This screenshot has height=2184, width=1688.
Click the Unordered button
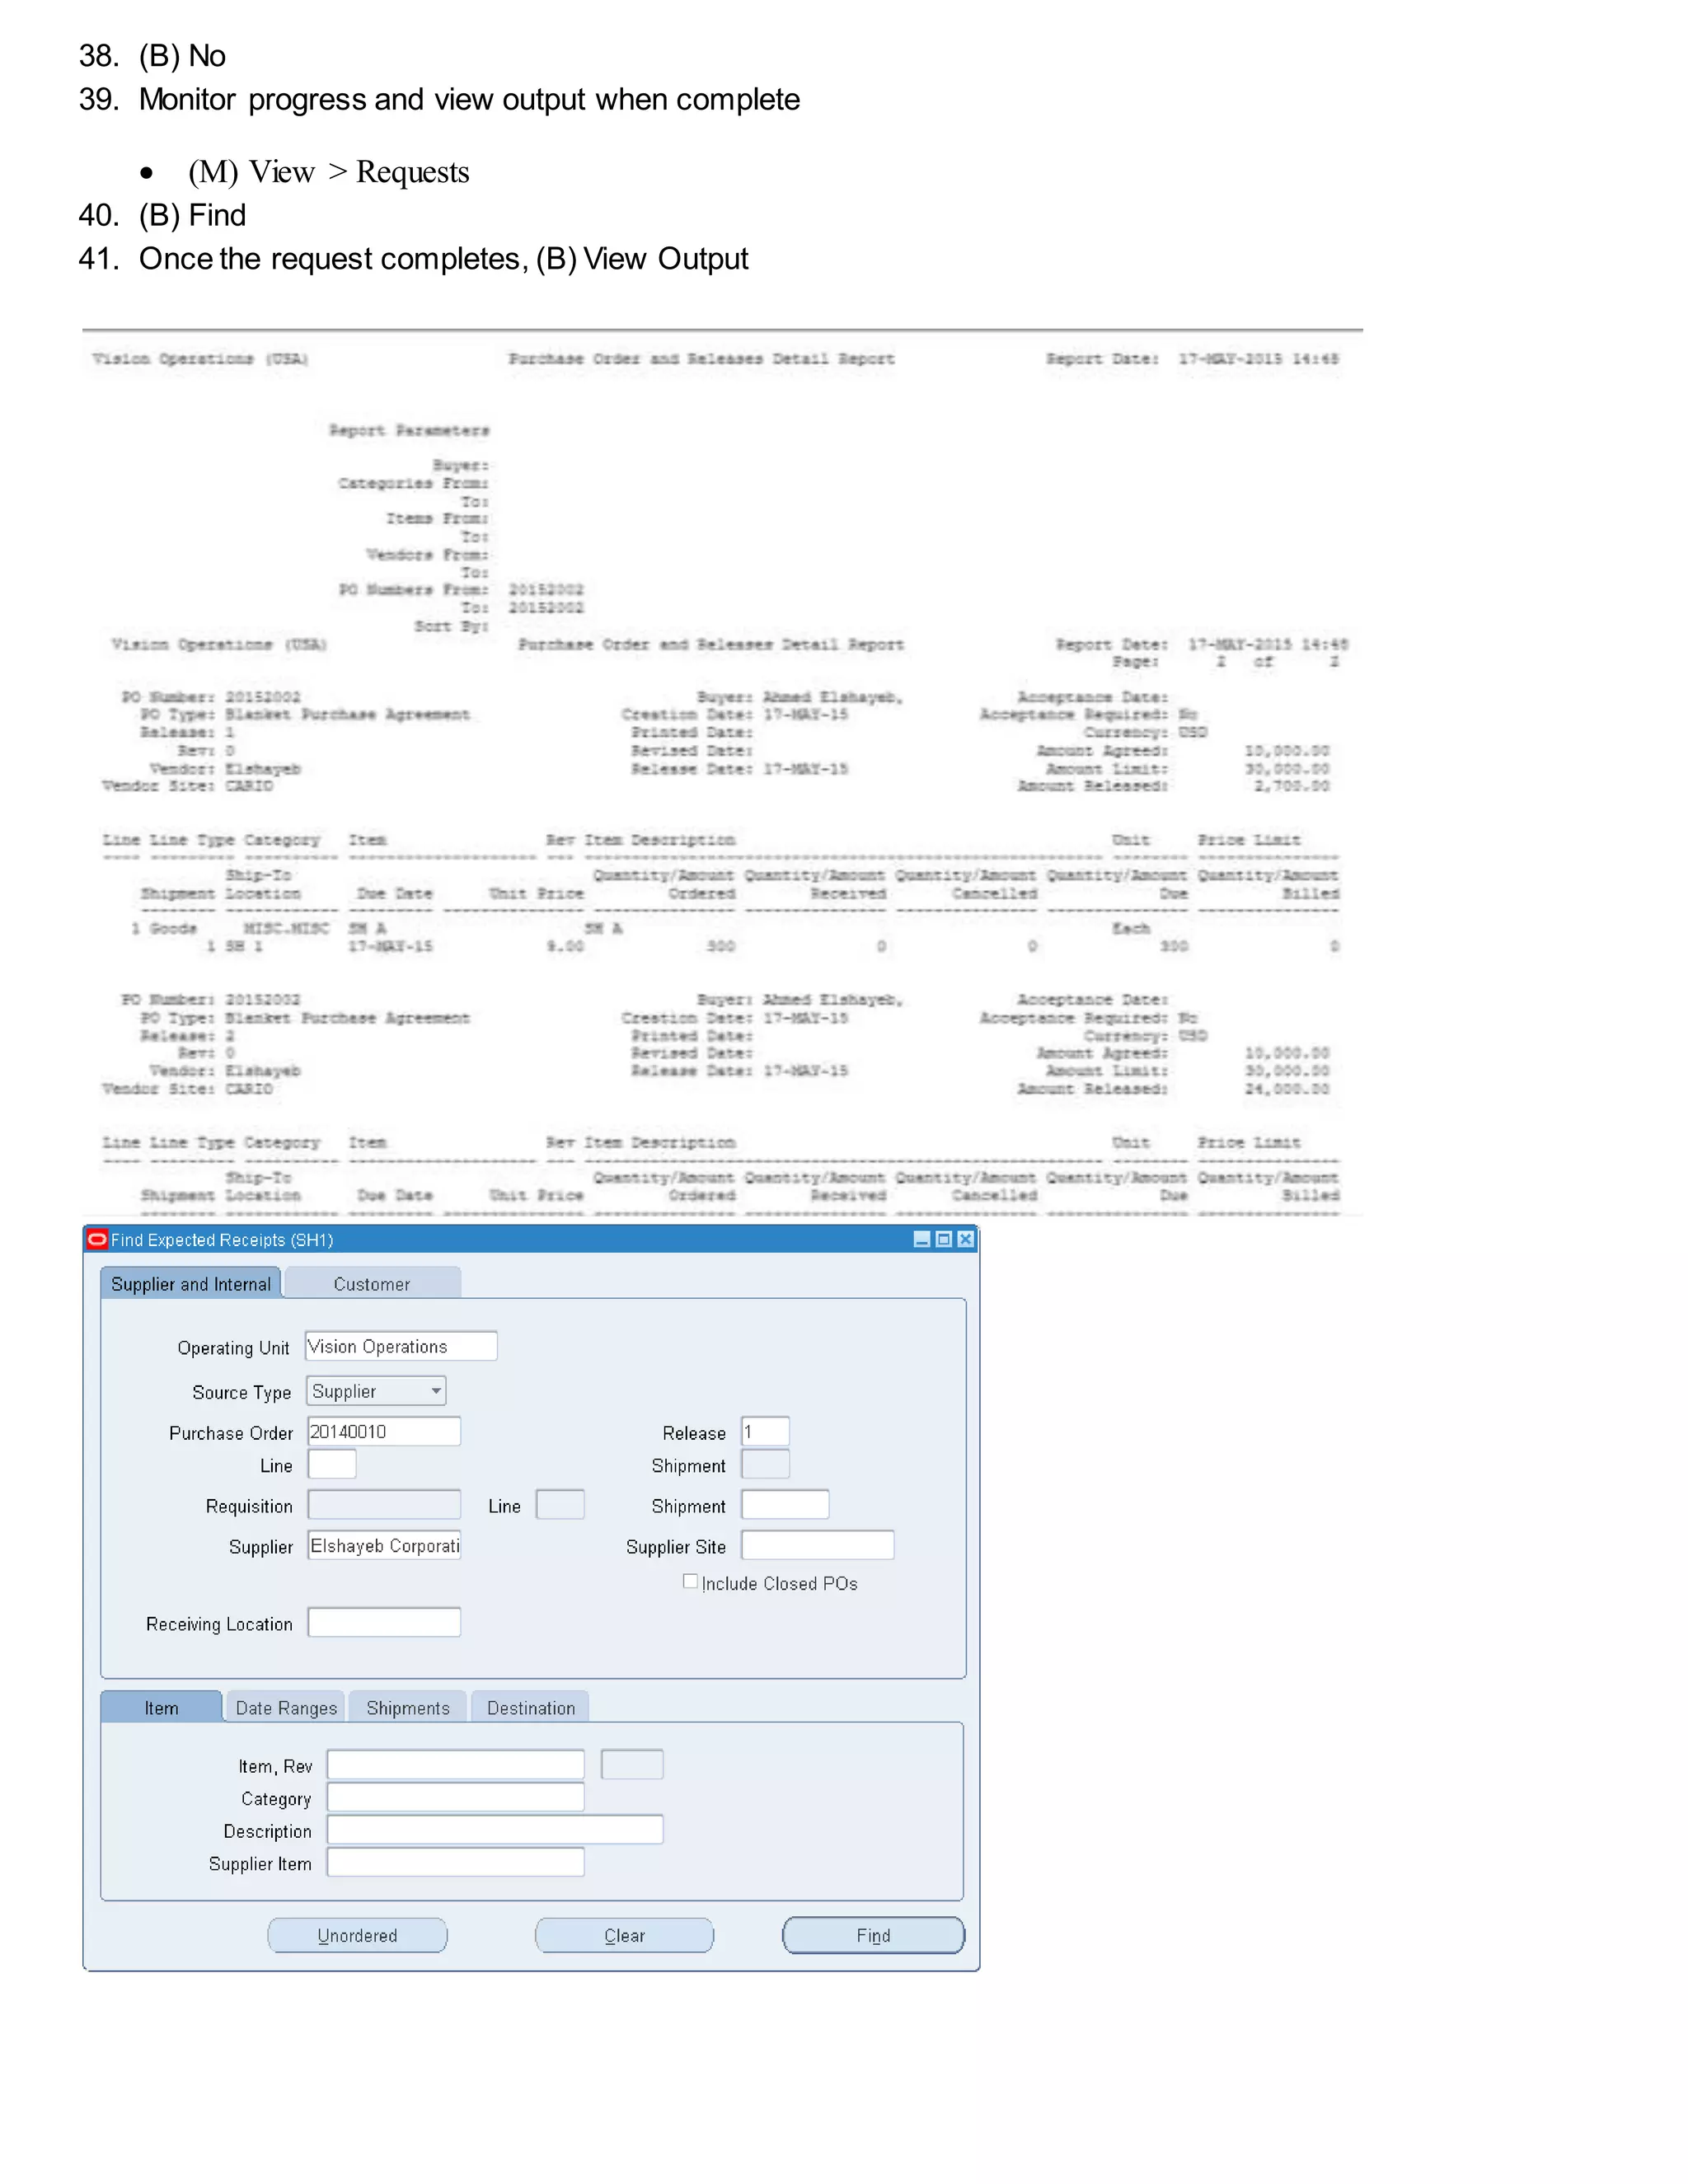point(357,1935)
